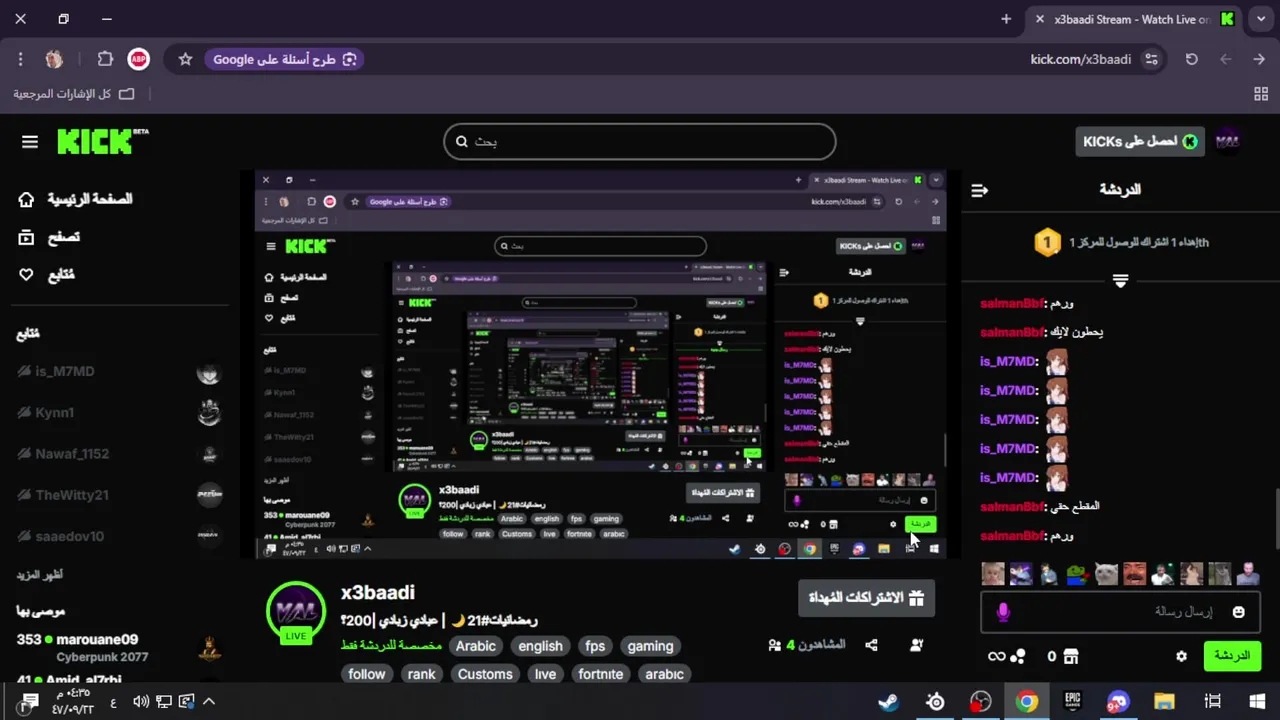Screen dimensions: 1280x720
Task: Reload the page
Action: point(1191,59)
